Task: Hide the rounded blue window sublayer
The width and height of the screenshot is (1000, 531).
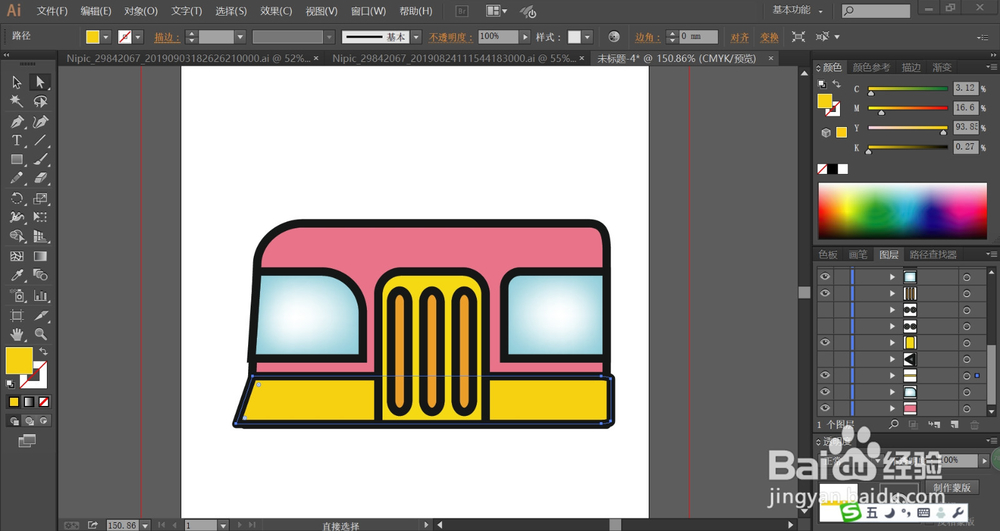Action: 825,391
